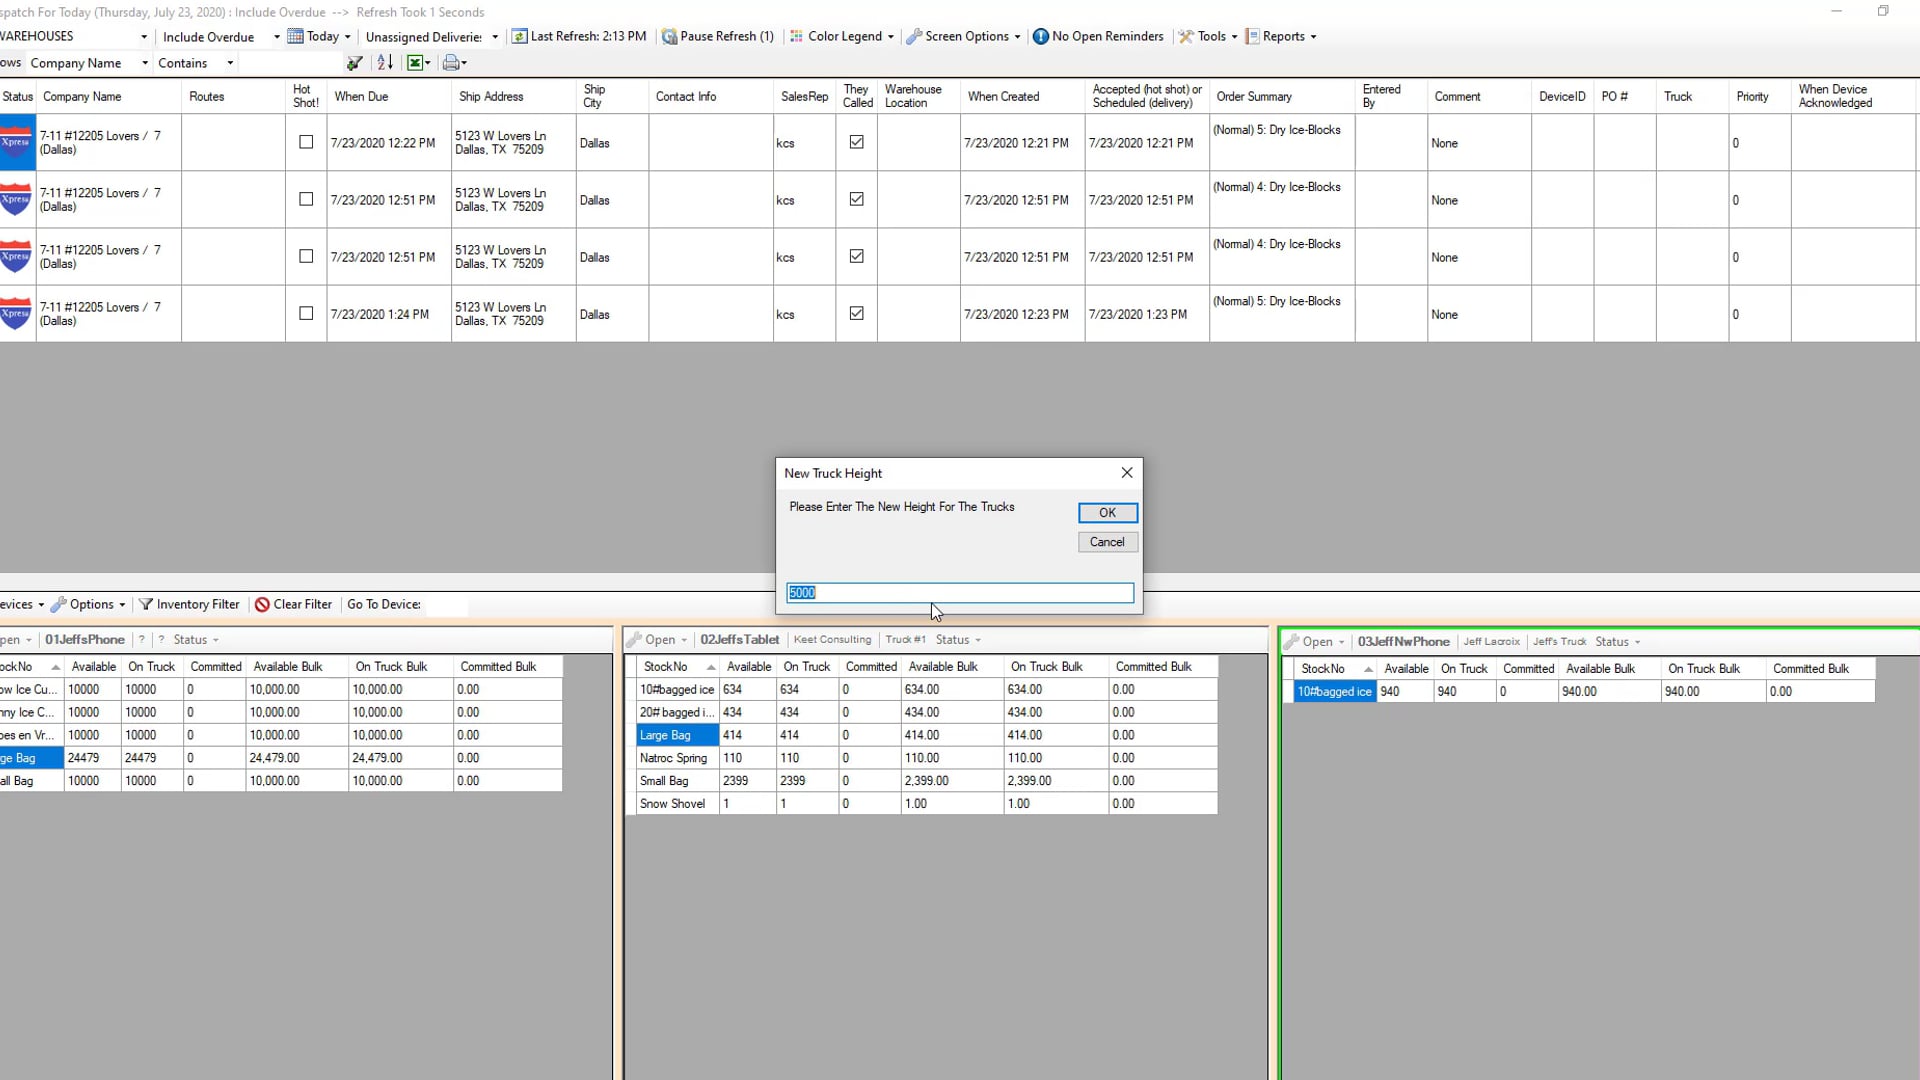This screenshot has width=1920, height=1080.
Task: Click the Last Refresh icon
Action: (x=520, y=37)
